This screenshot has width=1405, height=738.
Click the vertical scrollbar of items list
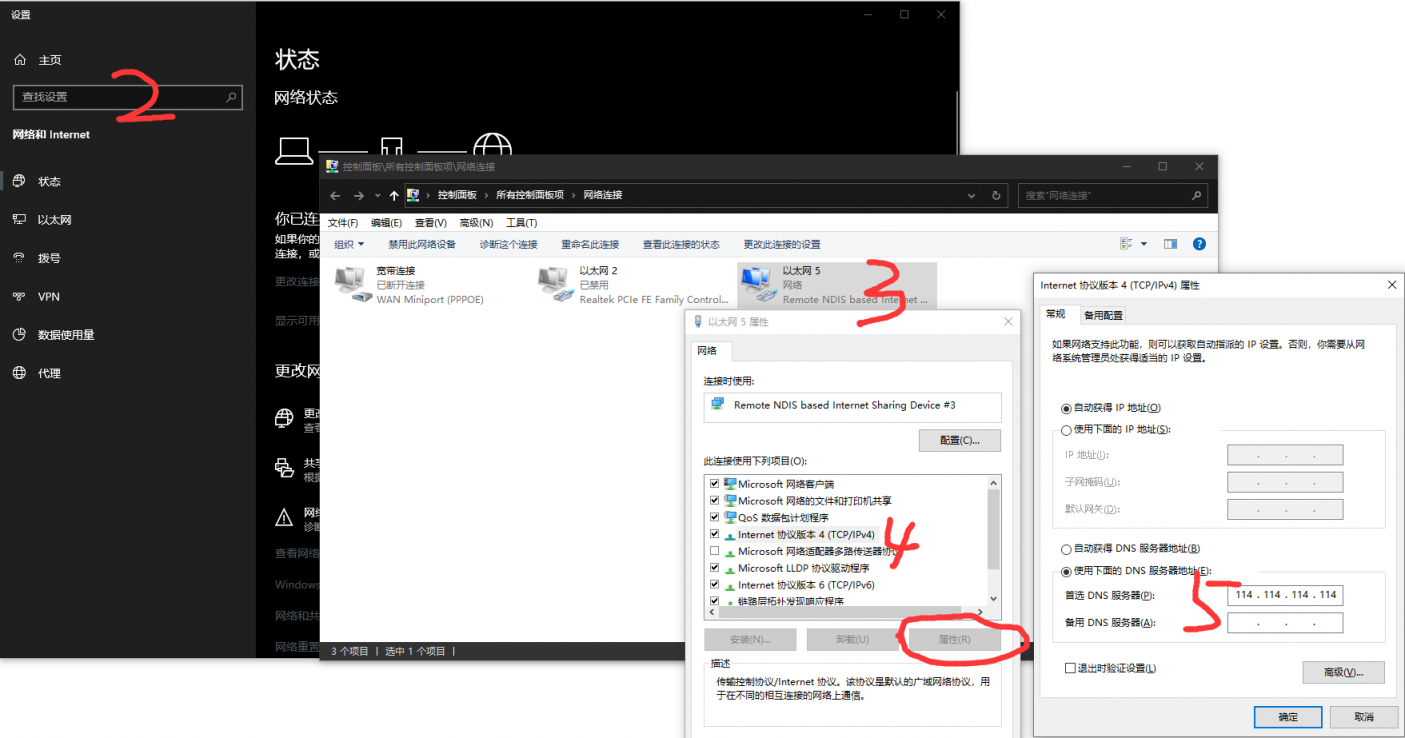pyautogui.click(x=993, y=539)
